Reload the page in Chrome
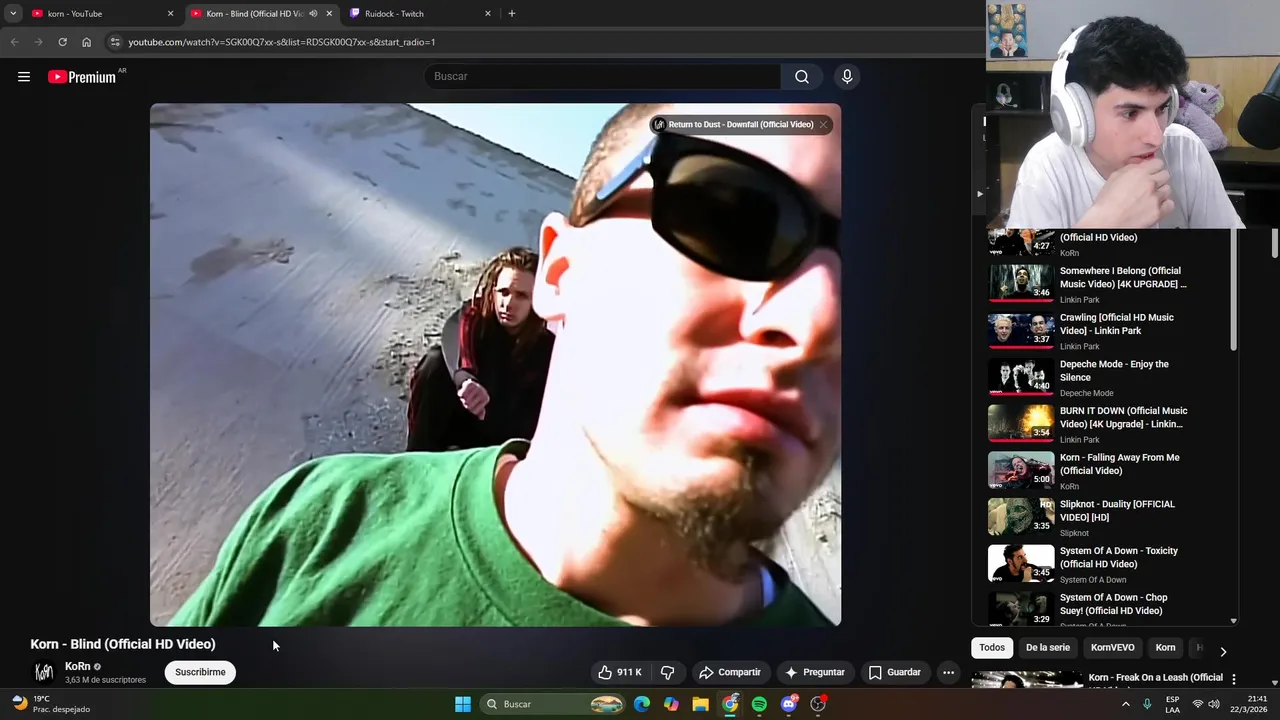Image resolution: width=1280 pixels, height=720 pixels. [62, 42]
